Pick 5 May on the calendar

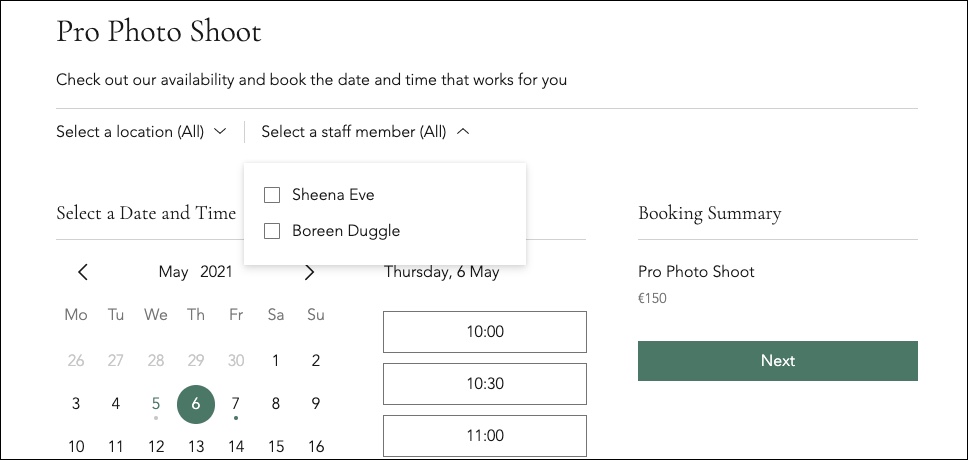(x=156, y=404)
